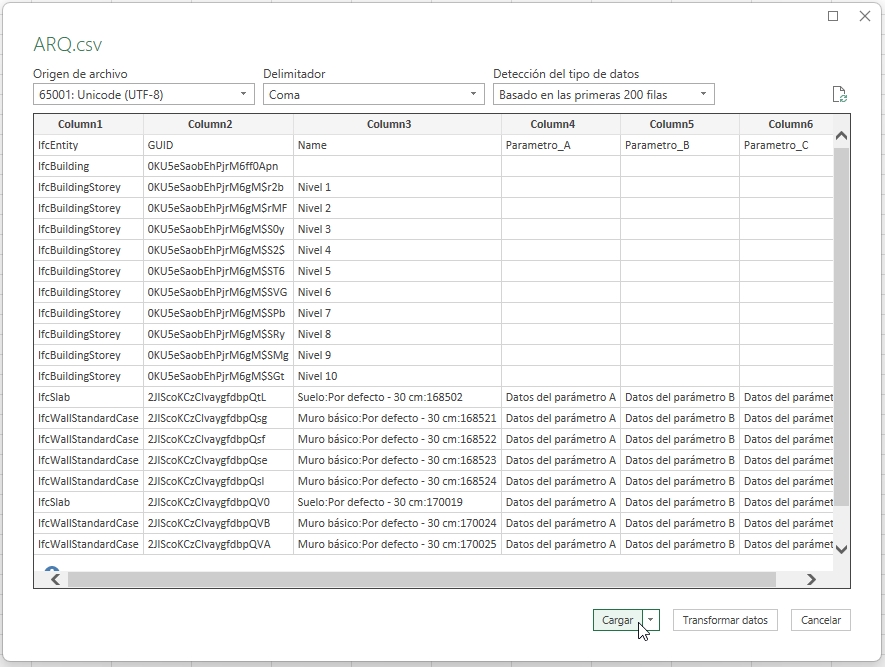This screenshot has width=885, height=667.
Task: Cancel the import with Cancelar
Action: (821, 620)
